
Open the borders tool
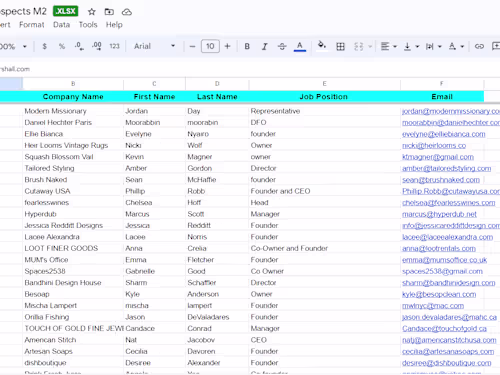pyautogui.click(x=340, y=46)
